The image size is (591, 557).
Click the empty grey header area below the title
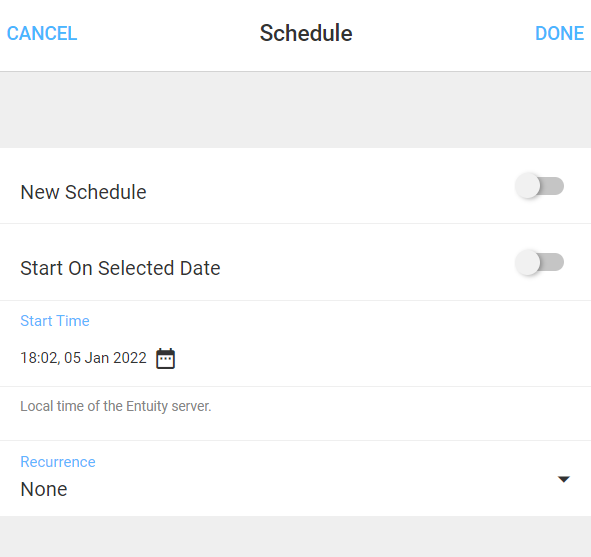click(296, 110)
